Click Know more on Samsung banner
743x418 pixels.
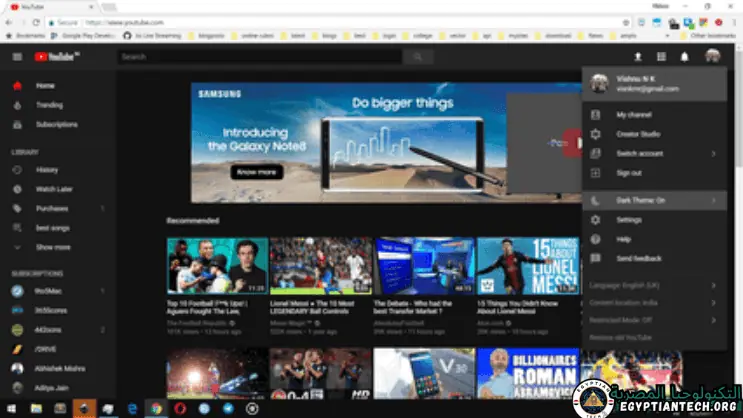click(256, 172)
